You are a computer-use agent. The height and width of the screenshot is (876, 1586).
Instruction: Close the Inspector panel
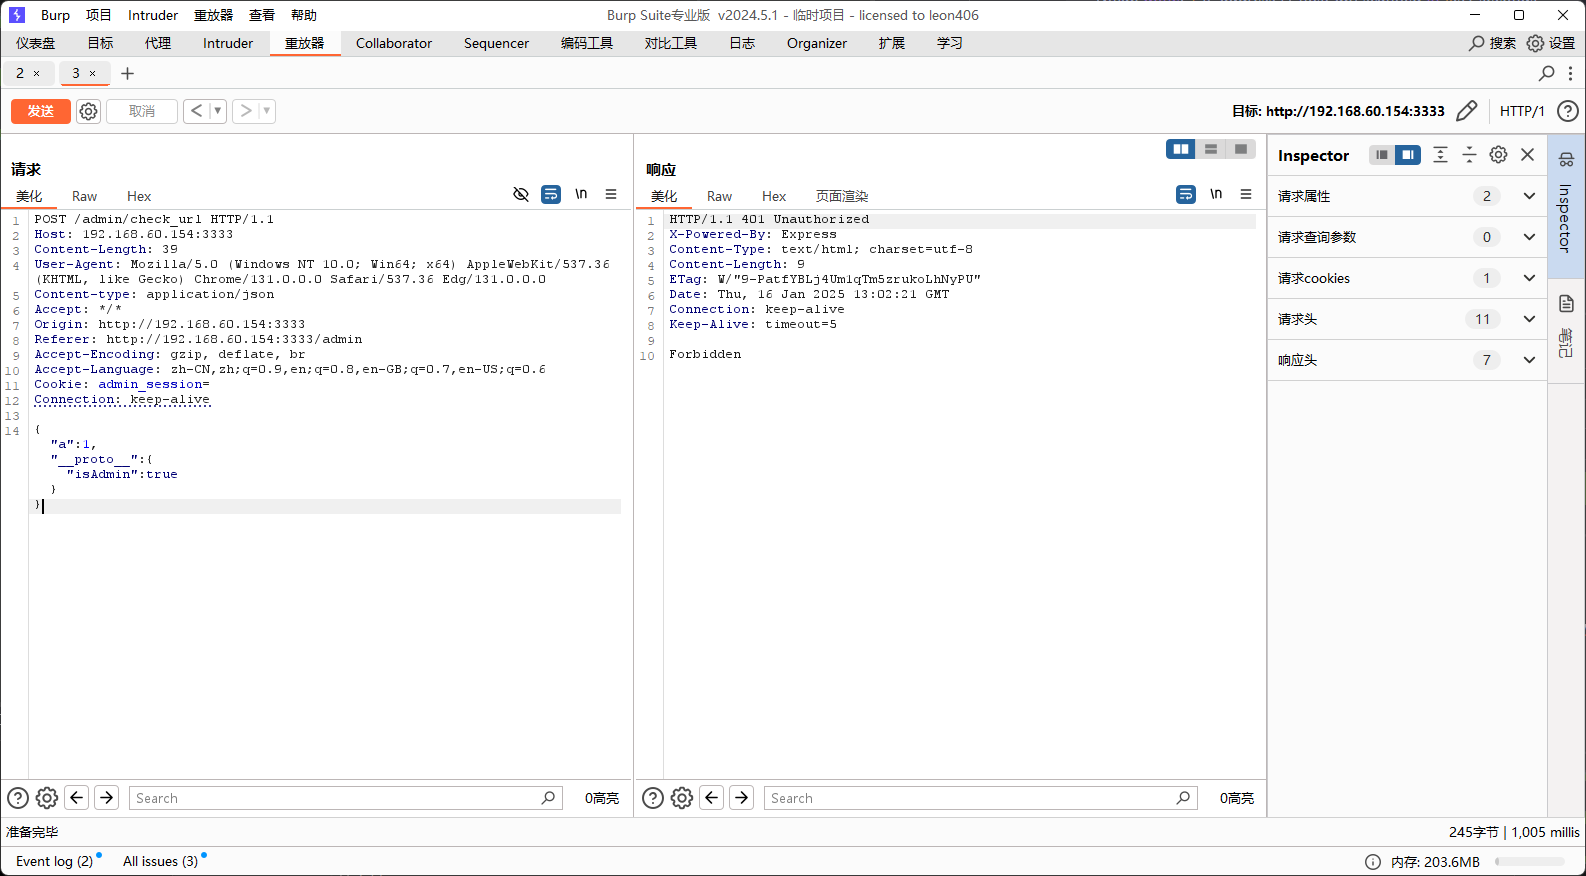[x=1528, y=155]
